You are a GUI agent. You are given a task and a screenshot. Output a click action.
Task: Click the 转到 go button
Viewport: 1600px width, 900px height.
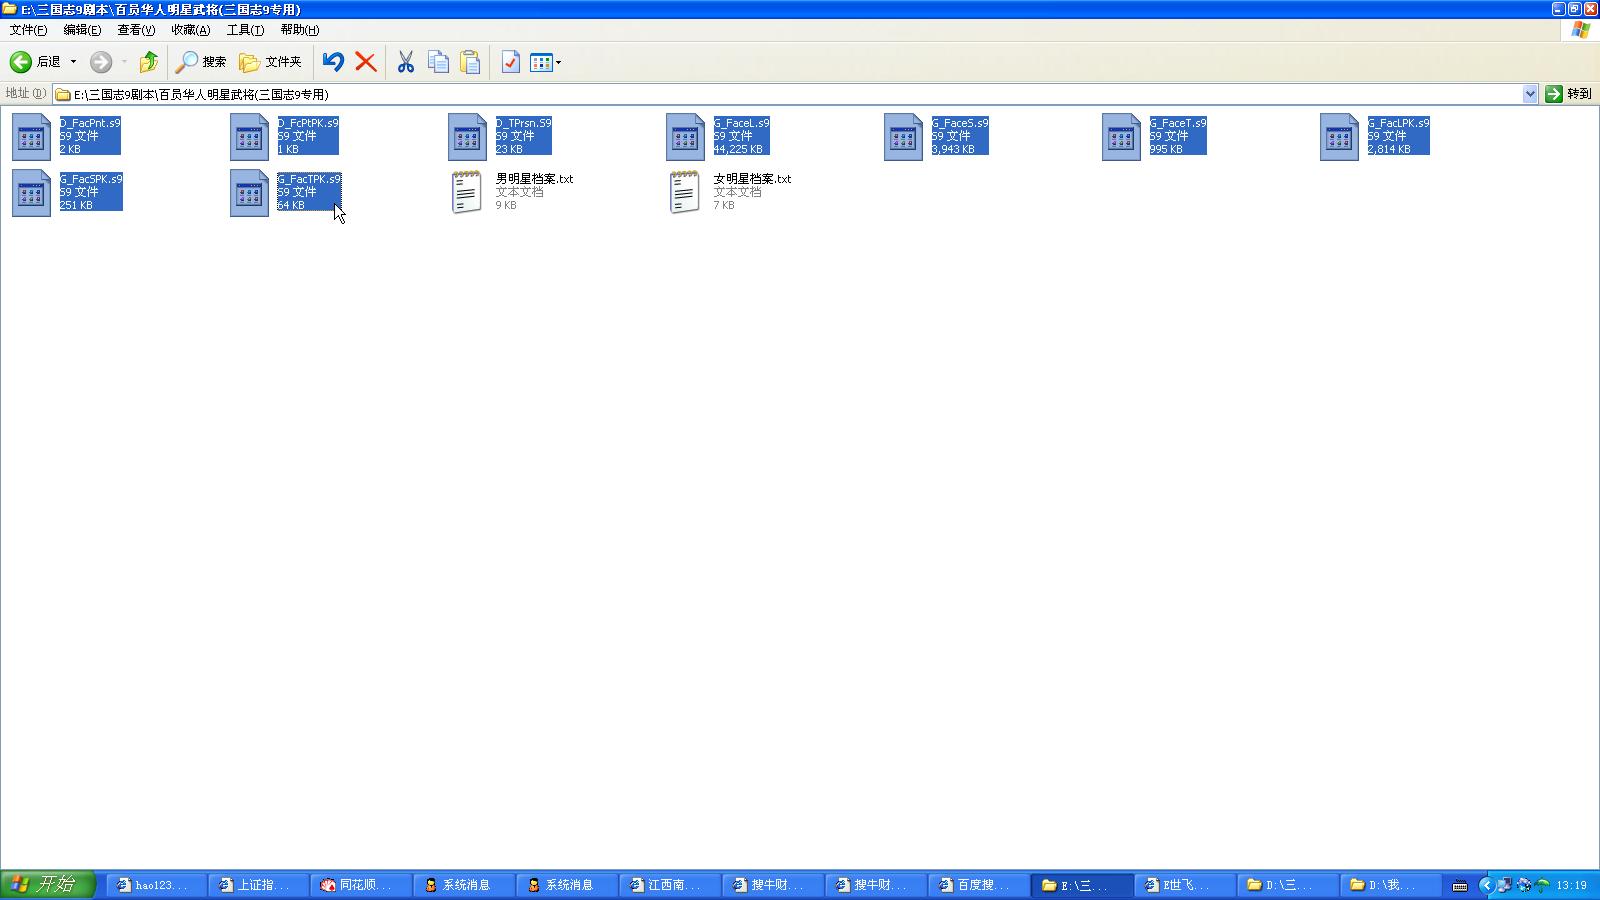click(1568, 94)
